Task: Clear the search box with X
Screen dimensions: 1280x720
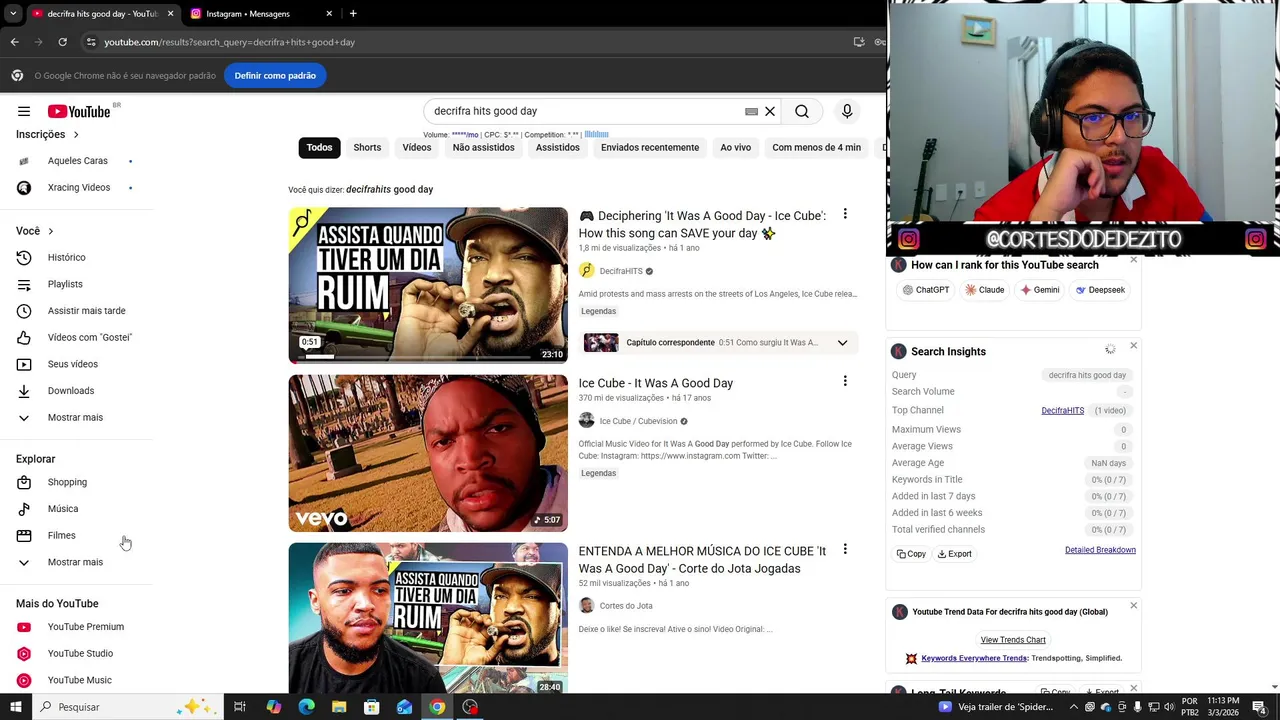Action: [770, 111]
